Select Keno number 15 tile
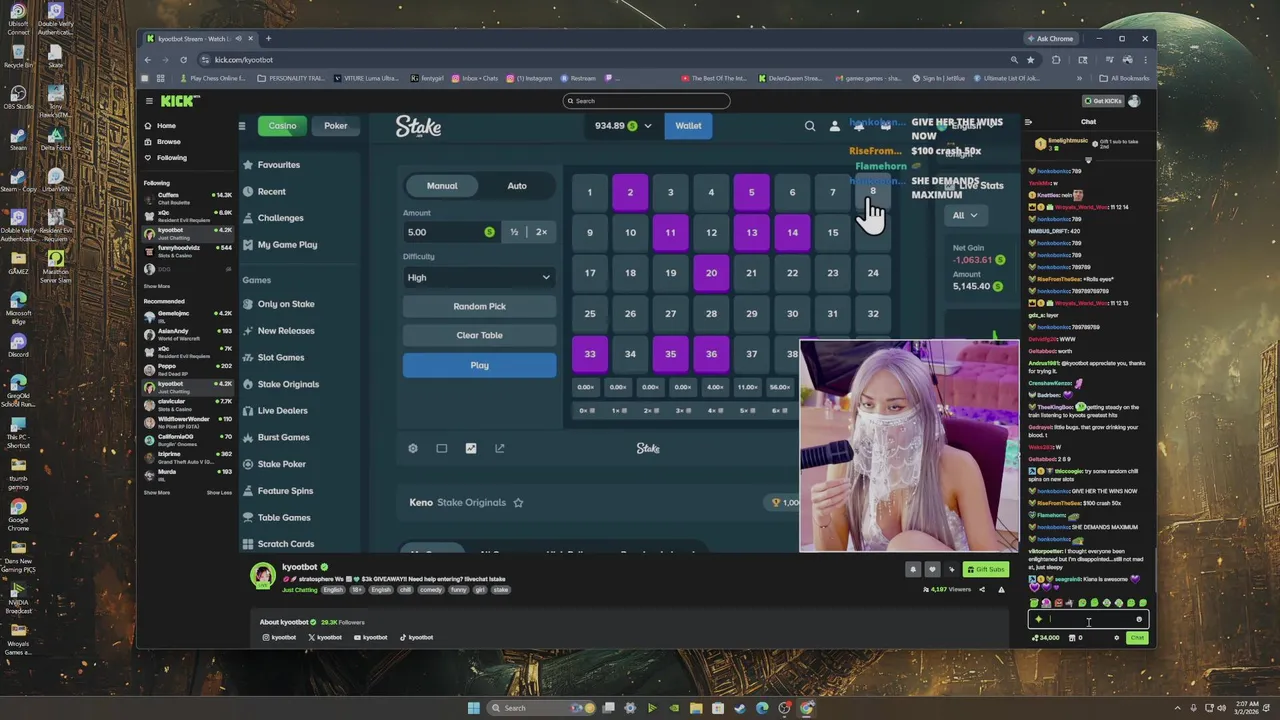1280x720 pixels. coord(833,233)
